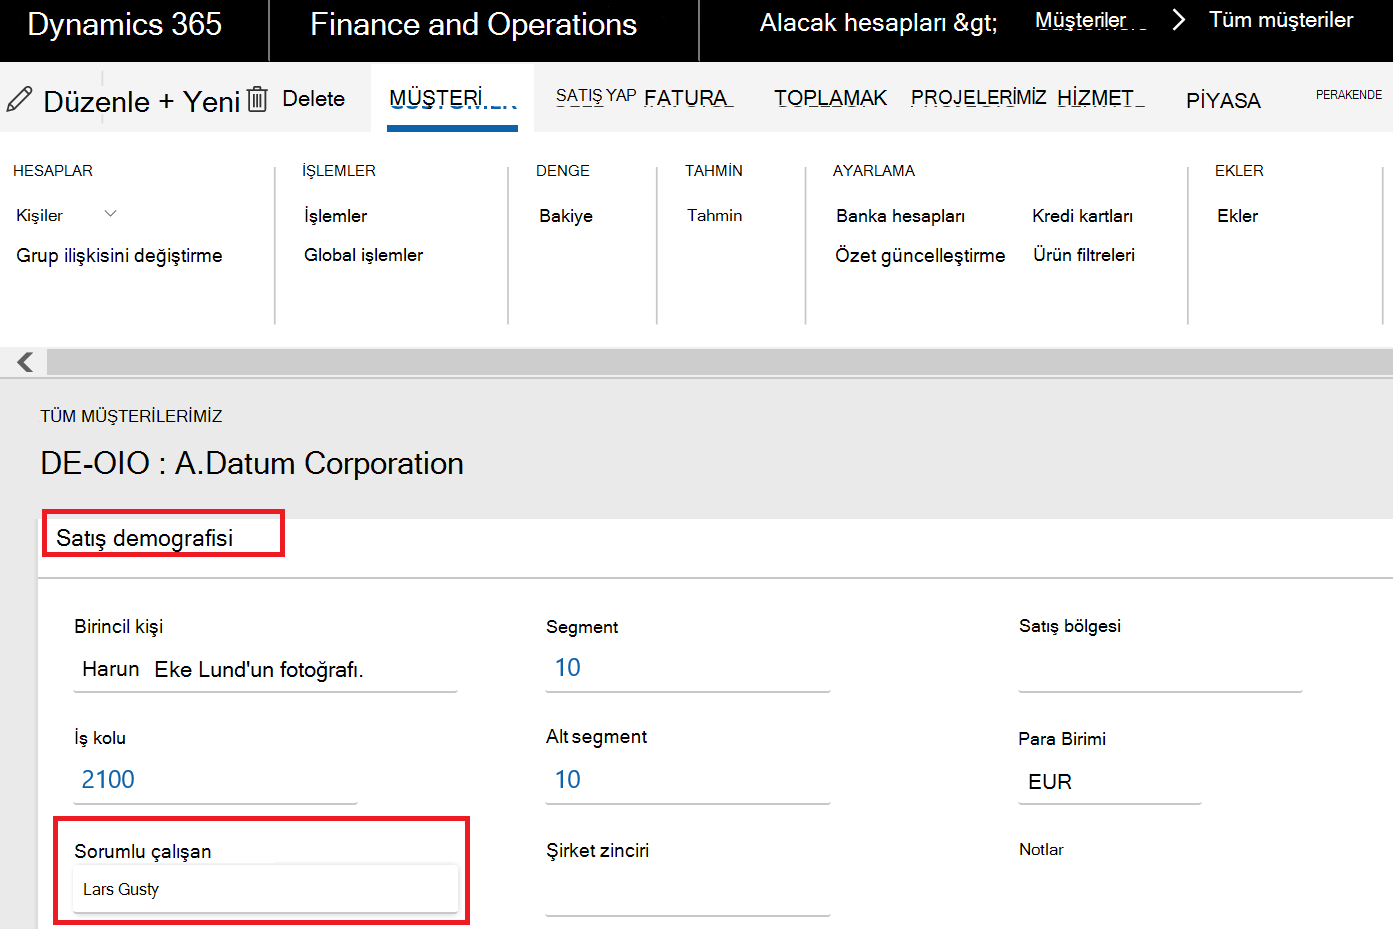Click the Para Birimi field EUR

[1109, 782]
